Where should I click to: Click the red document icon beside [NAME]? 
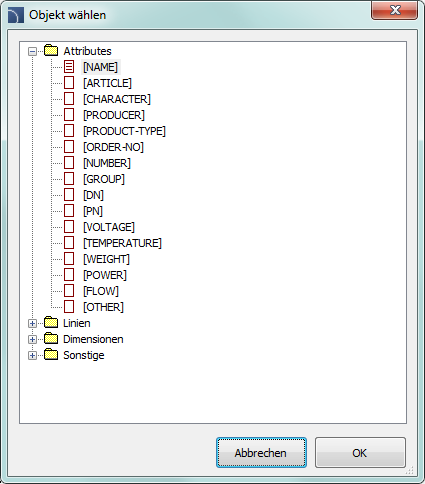(x=69, y=67)
